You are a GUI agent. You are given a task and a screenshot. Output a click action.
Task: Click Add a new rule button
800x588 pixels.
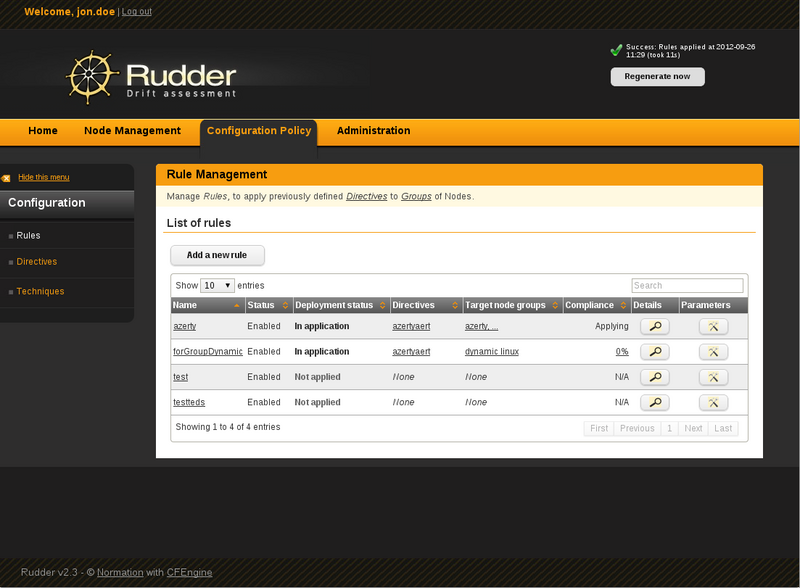click(x=217, y=255)
